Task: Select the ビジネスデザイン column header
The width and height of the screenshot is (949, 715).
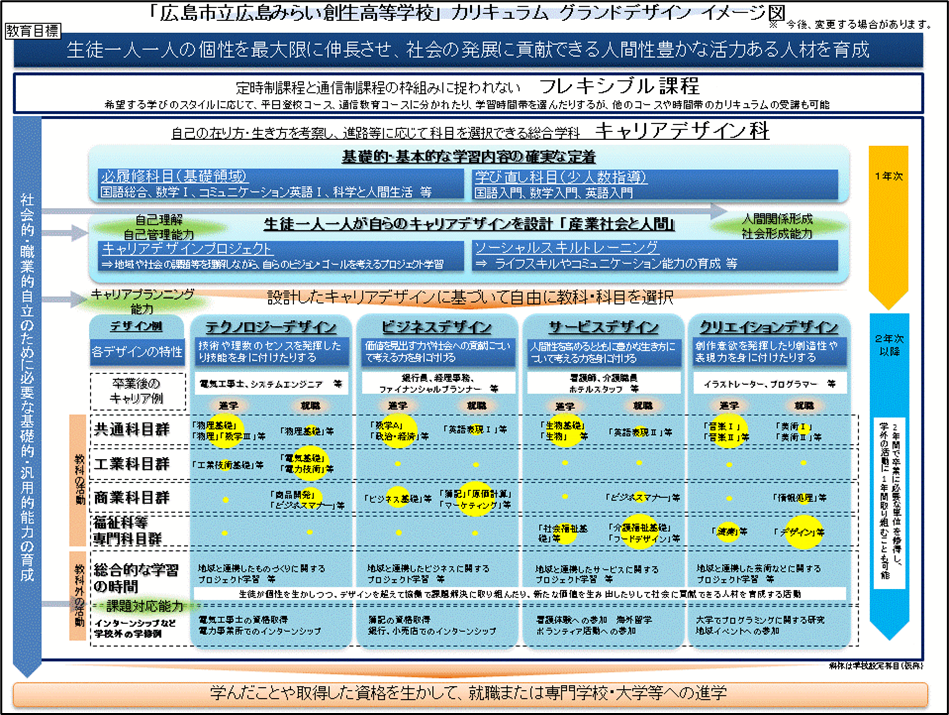Action: (436, 328)
